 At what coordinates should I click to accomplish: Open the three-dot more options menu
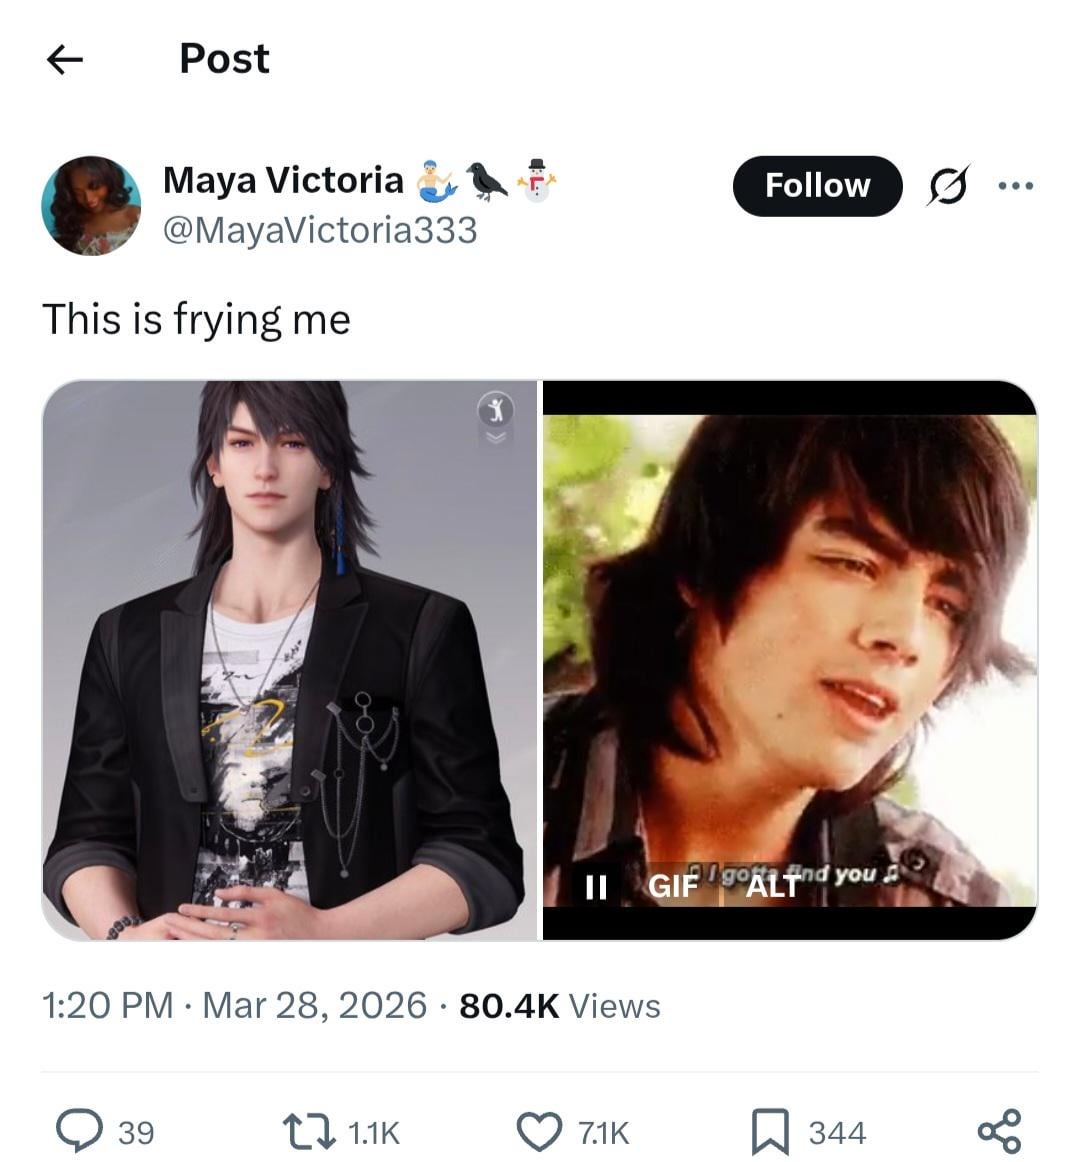[1015, 185]
